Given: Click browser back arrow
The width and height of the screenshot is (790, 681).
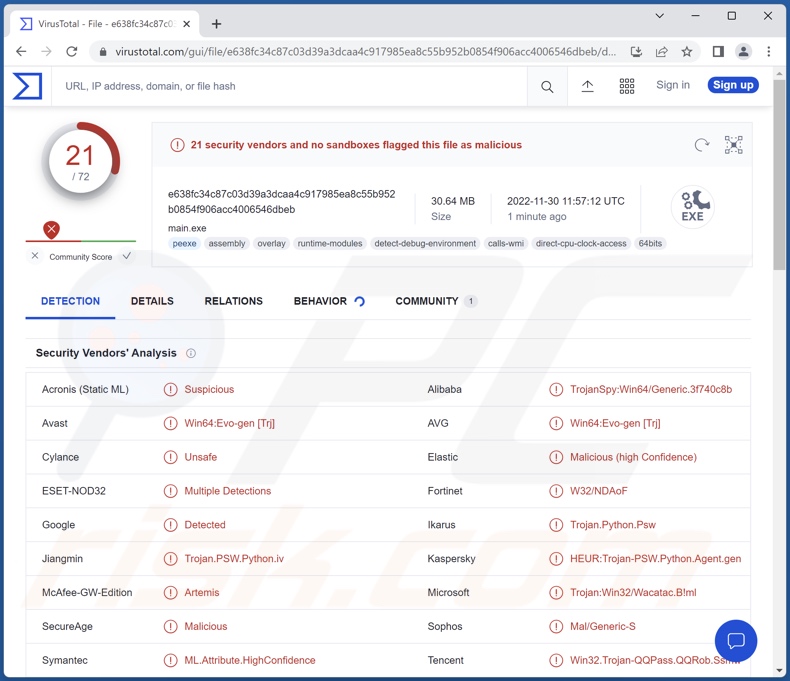Looking at the screenshot, I should (x=21, y=51).
